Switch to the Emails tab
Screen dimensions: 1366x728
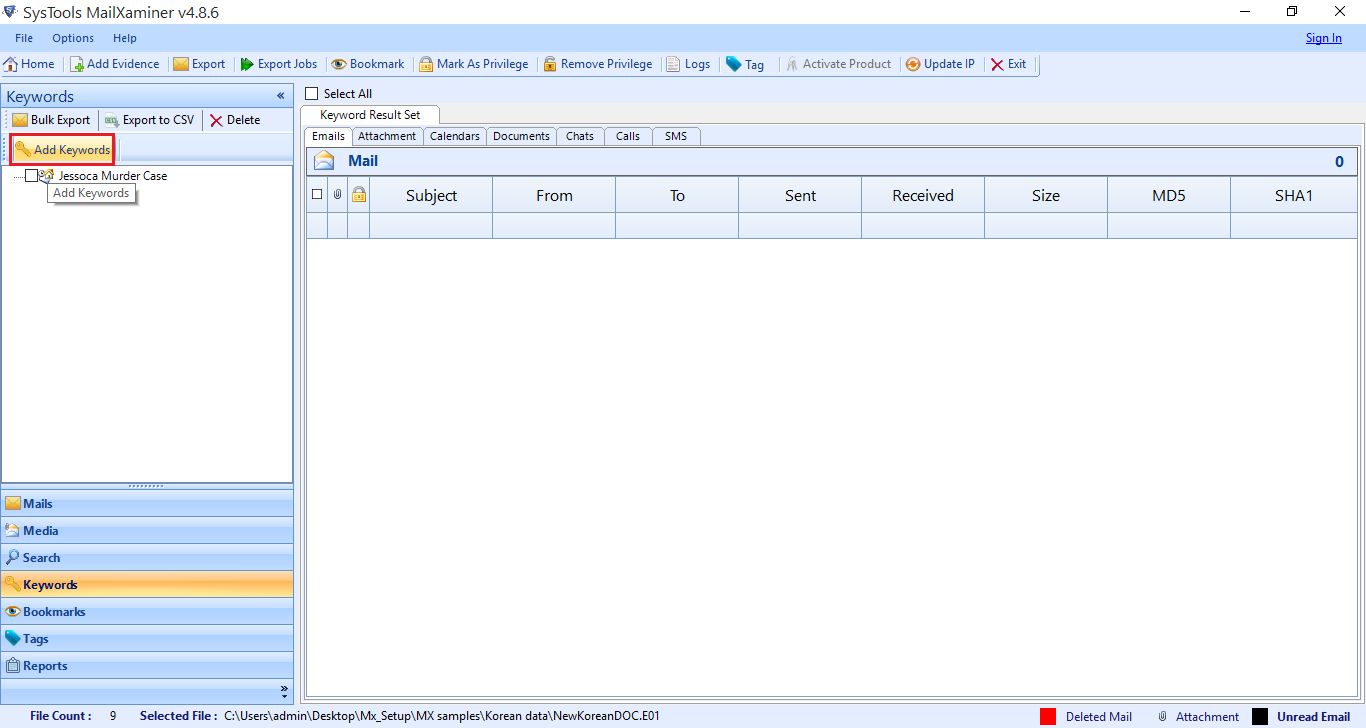tap(328, 136)
